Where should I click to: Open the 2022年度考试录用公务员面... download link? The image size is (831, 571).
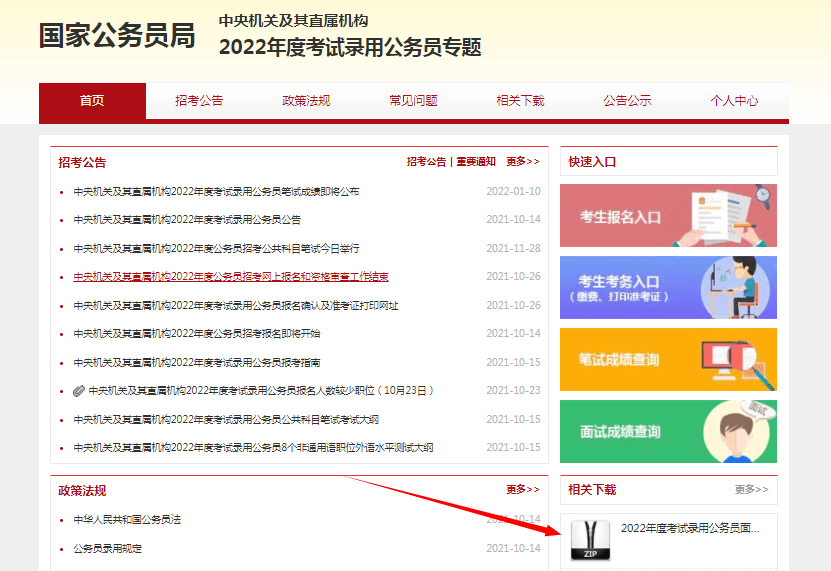tap(690, 528)
